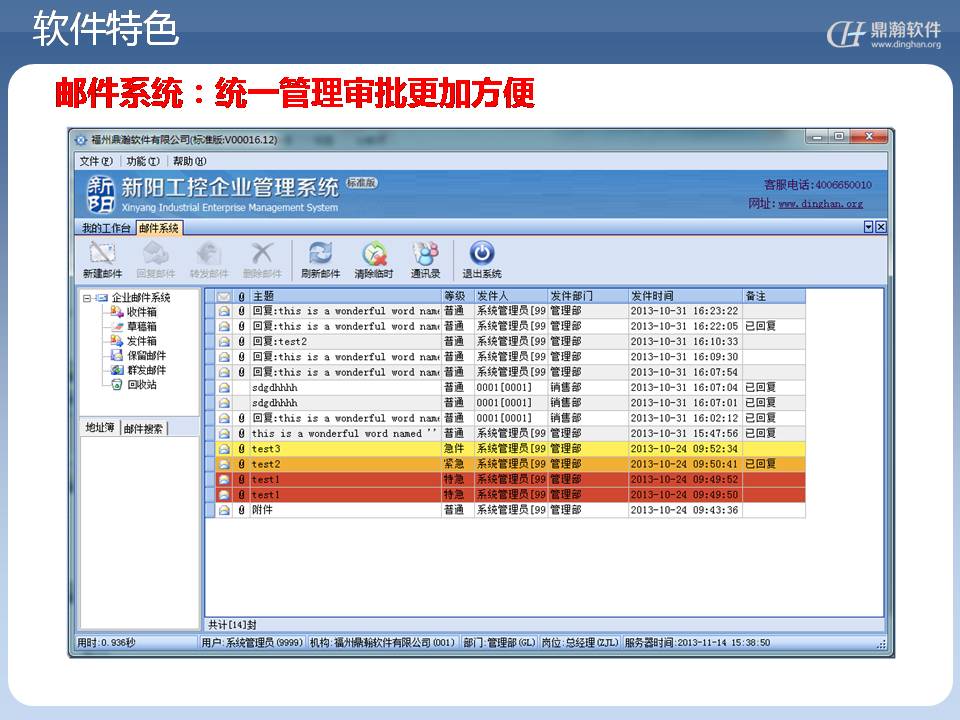Collapse the 企业邮件系统 tree node
This screenshot has width=960, height=720.
(87, 298)
